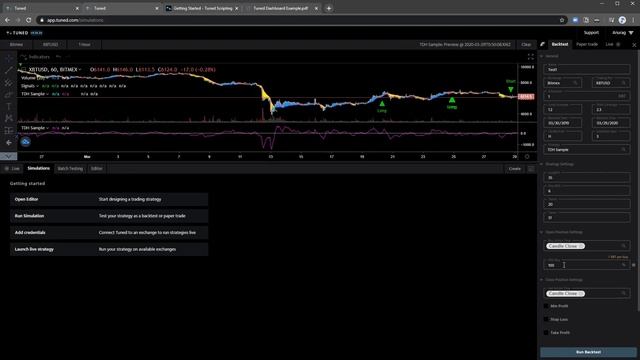
Task: Remove the exit Candle Close chip
Action: tap(582, 293)
